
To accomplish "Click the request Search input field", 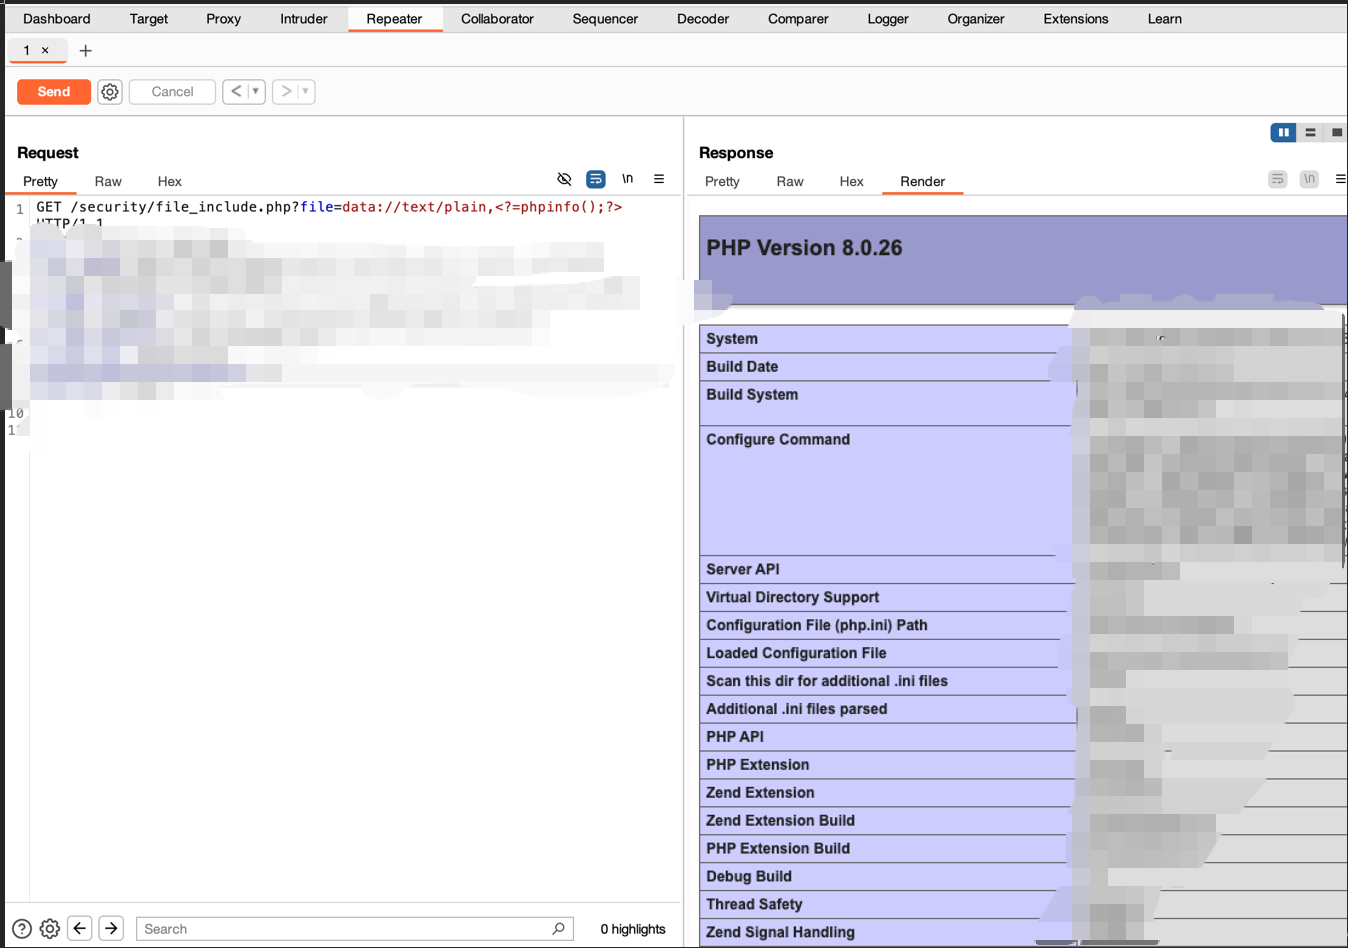I will pos(355,929).
